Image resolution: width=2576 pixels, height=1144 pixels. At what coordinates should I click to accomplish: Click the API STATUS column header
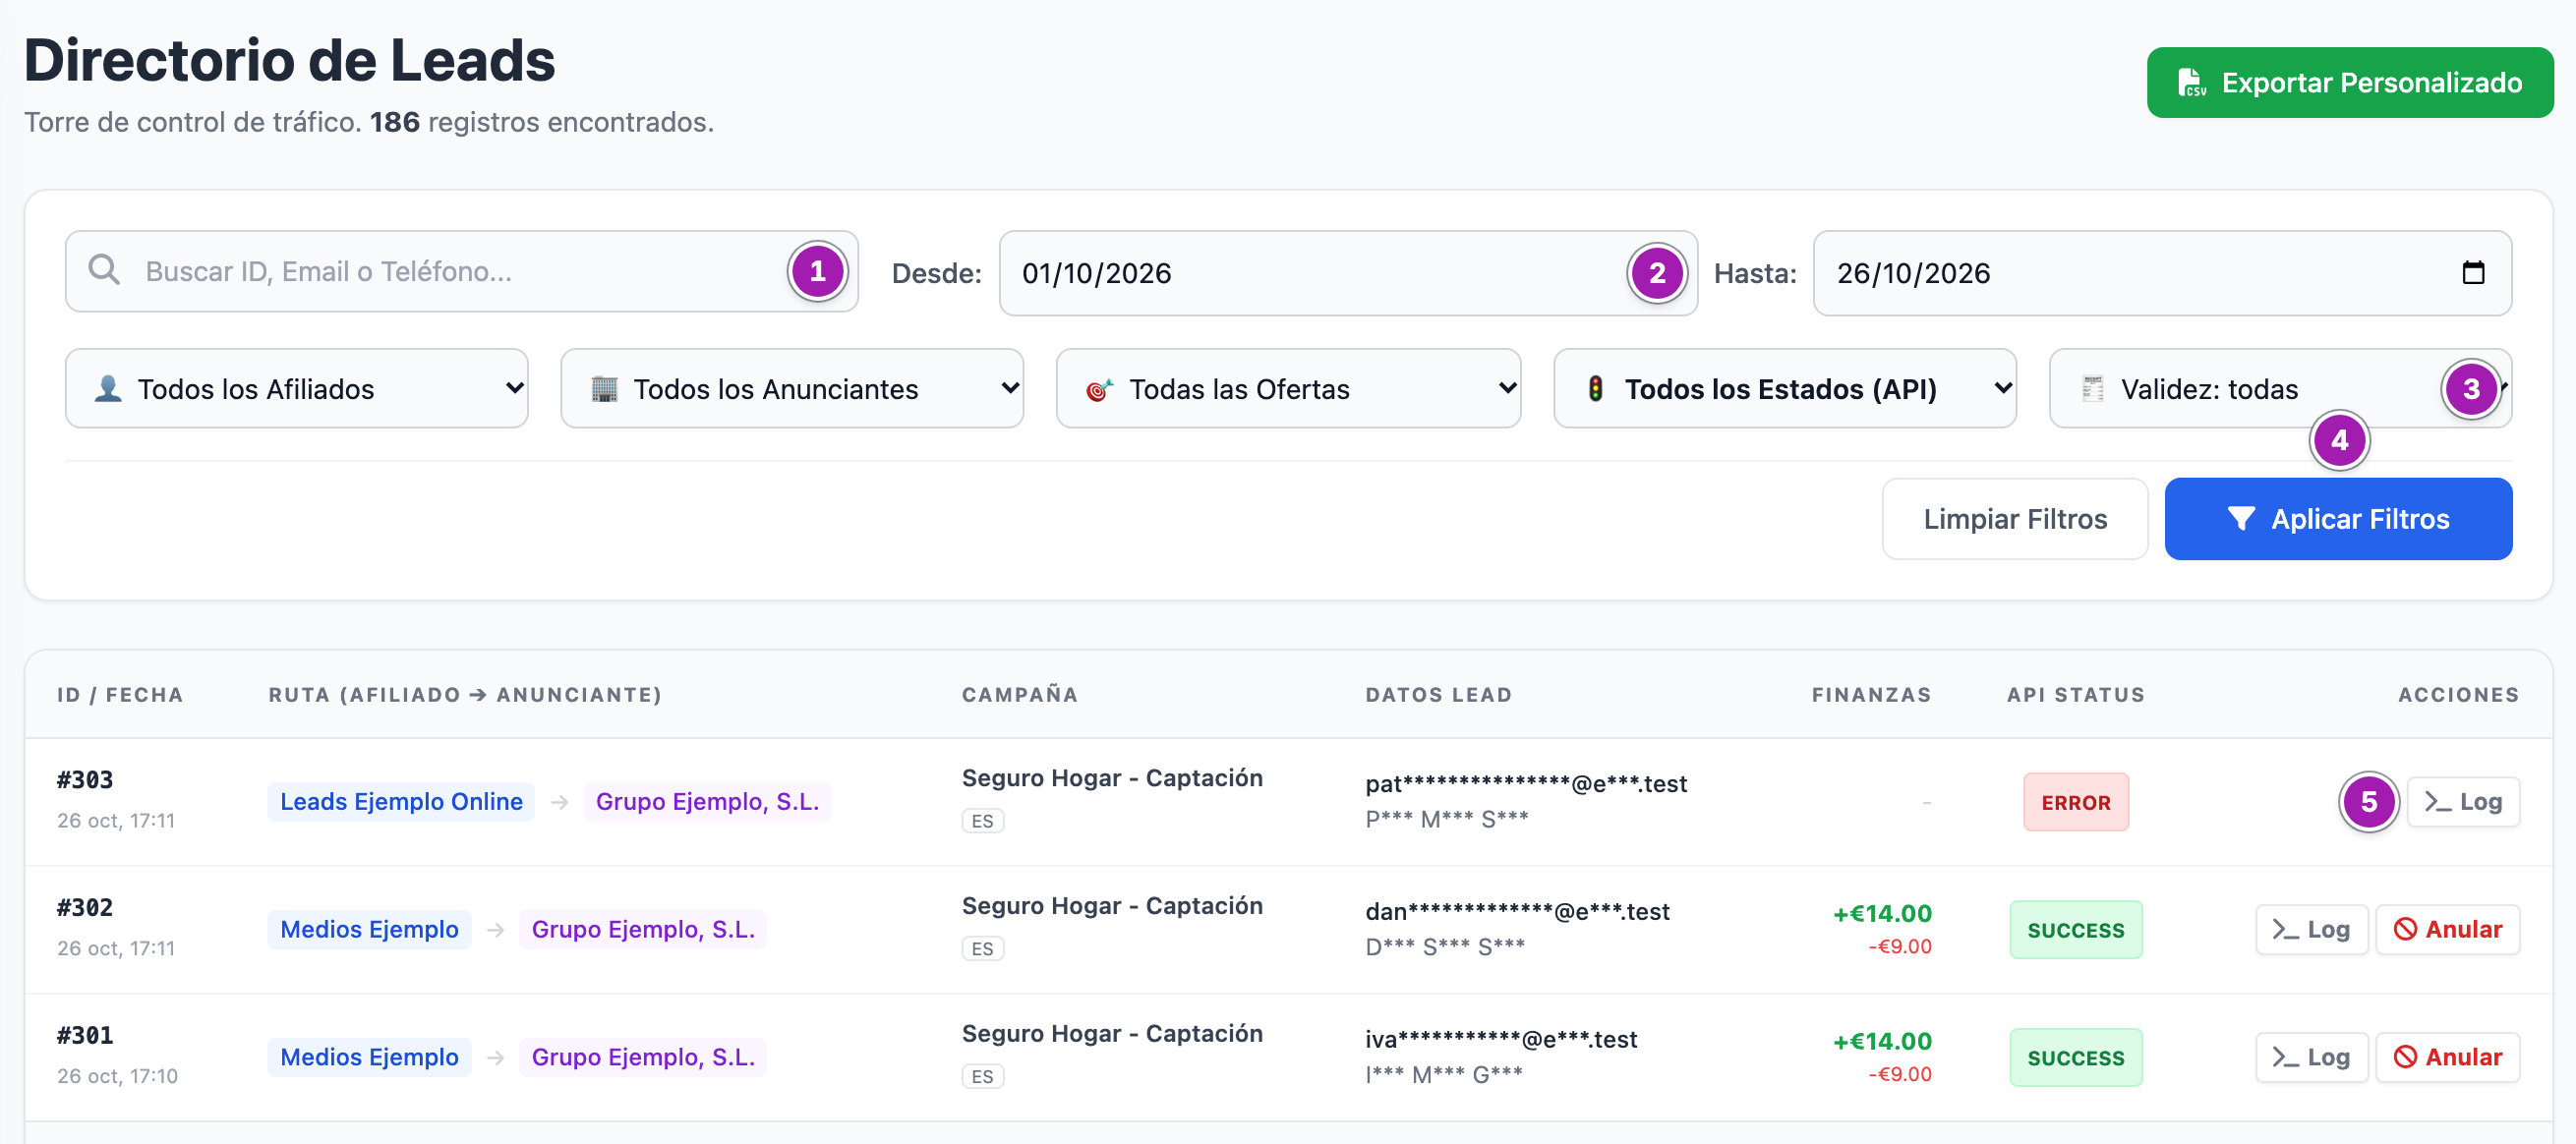coord(2075,695)
